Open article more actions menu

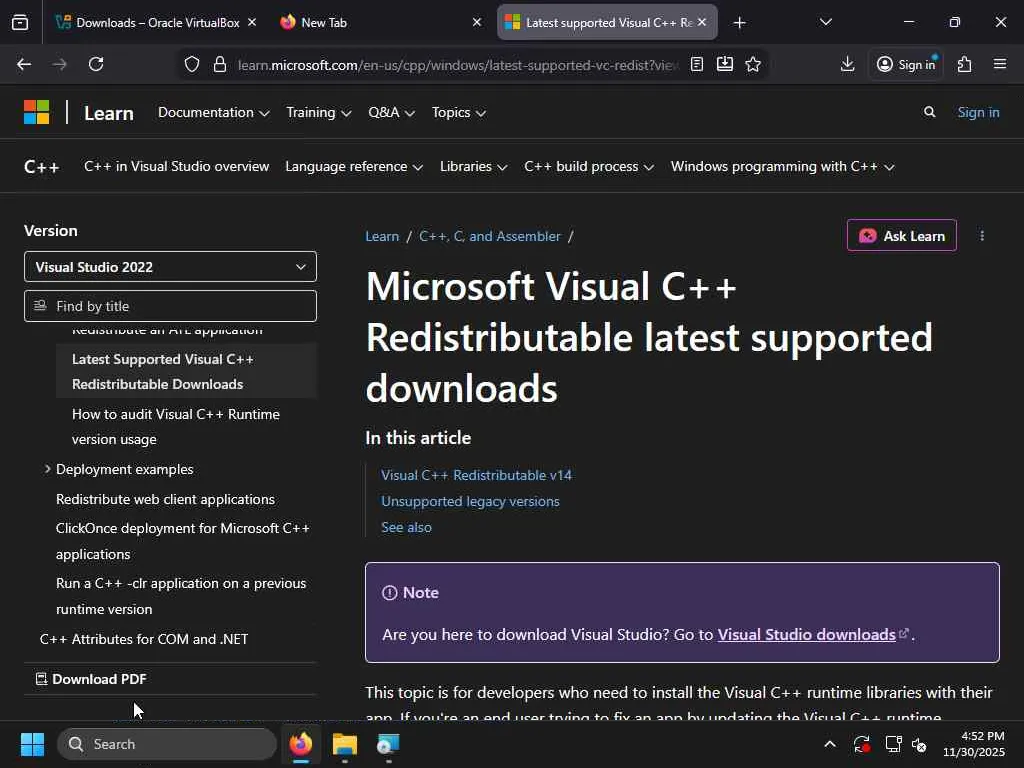[982, 236]
